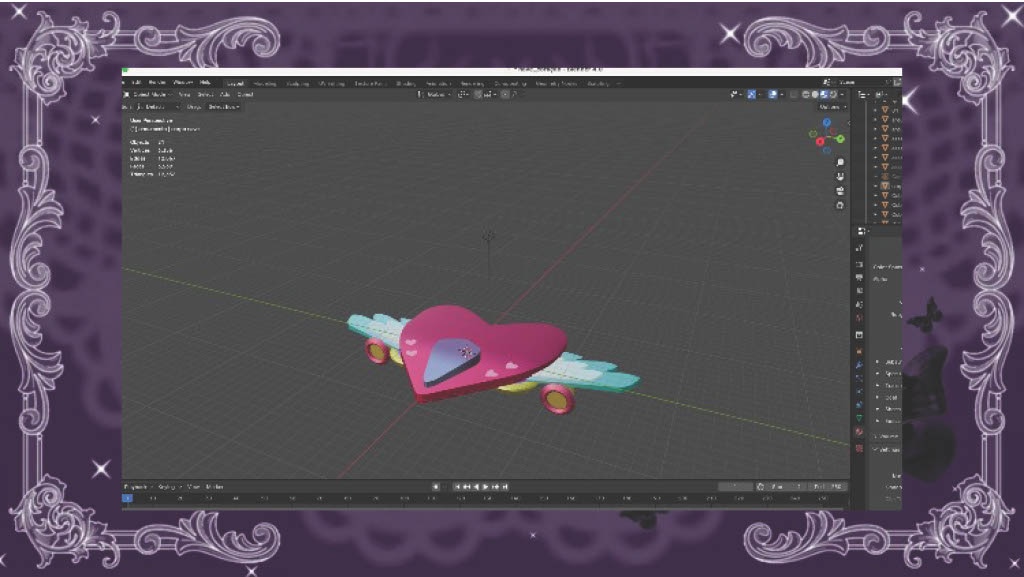This screenshot has width=1024, height=577.
Task: Switch to rendered viewport shading
Action: click(x=832, y=95)
